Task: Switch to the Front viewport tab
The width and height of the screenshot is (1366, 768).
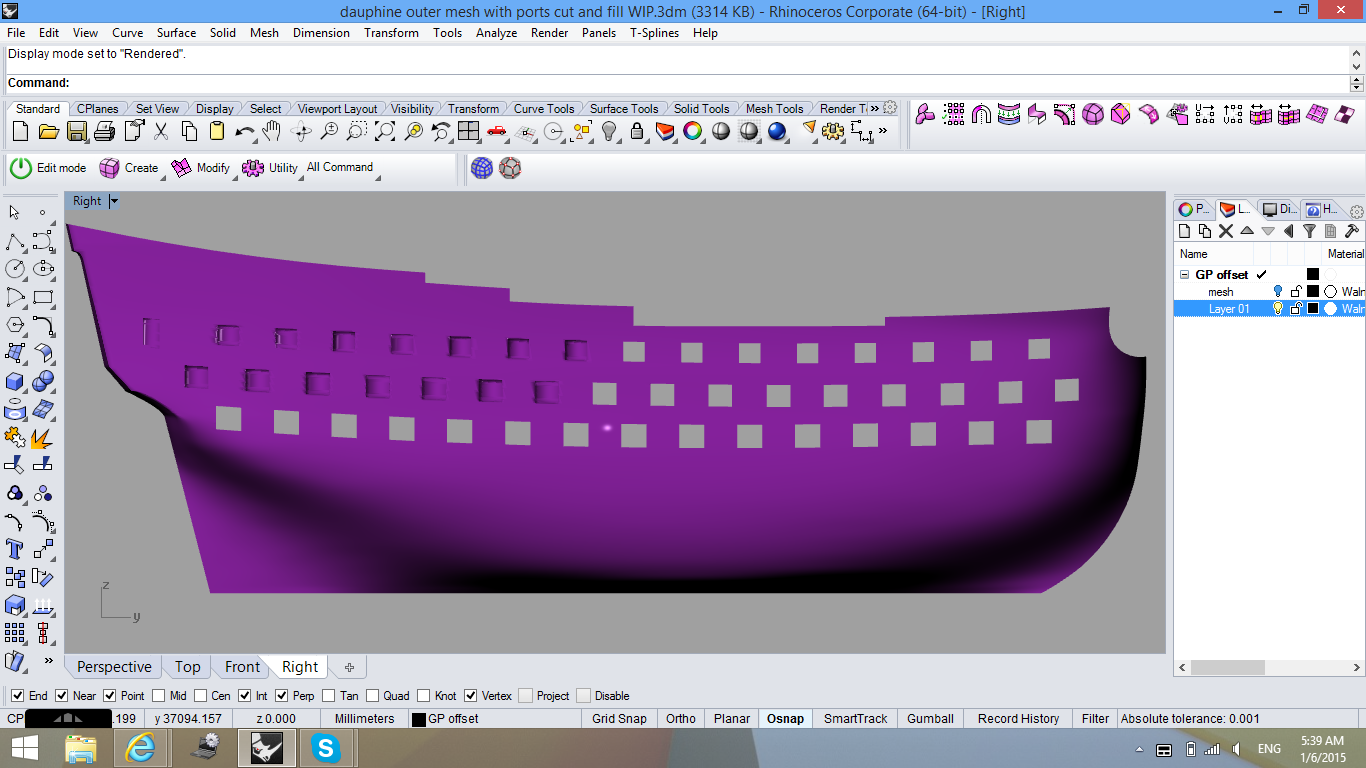Action: pyautogui.click(x=242, y=667)
